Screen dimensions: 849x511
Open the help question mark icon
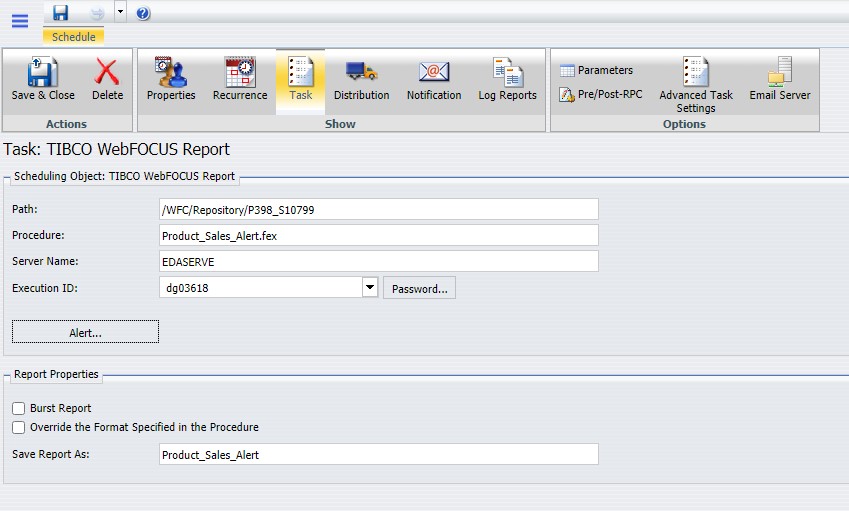[143, 13]
